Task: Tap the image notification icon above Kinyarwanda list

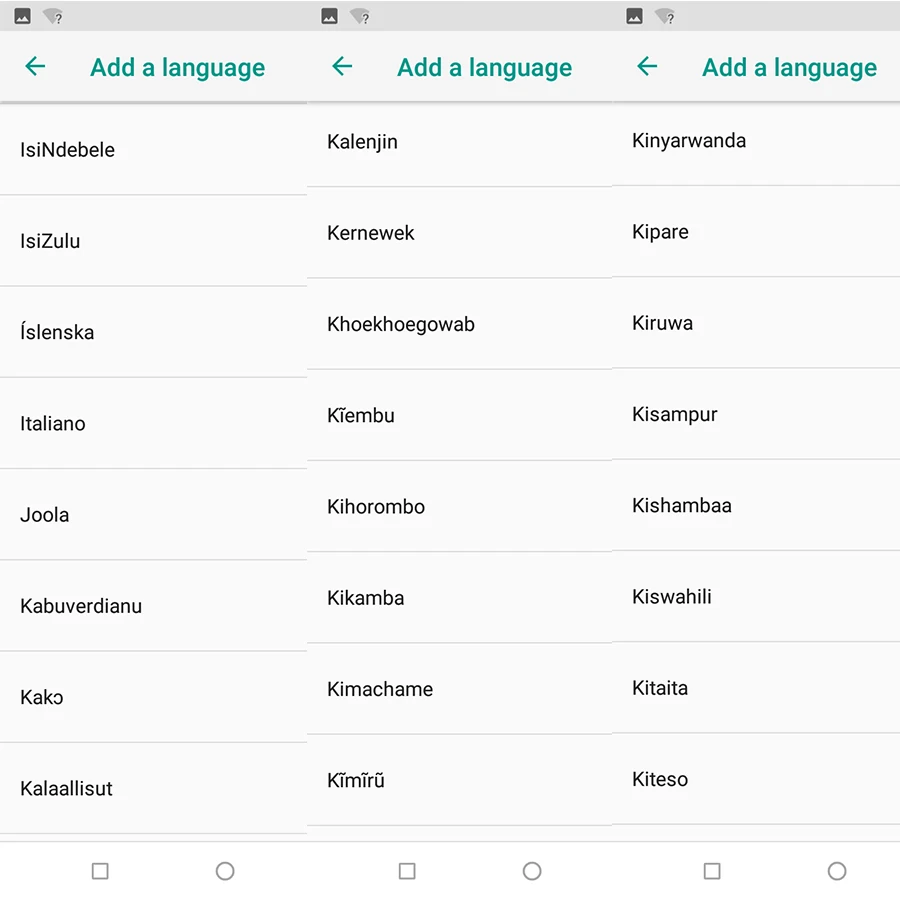Action: (x=634, y=16)
